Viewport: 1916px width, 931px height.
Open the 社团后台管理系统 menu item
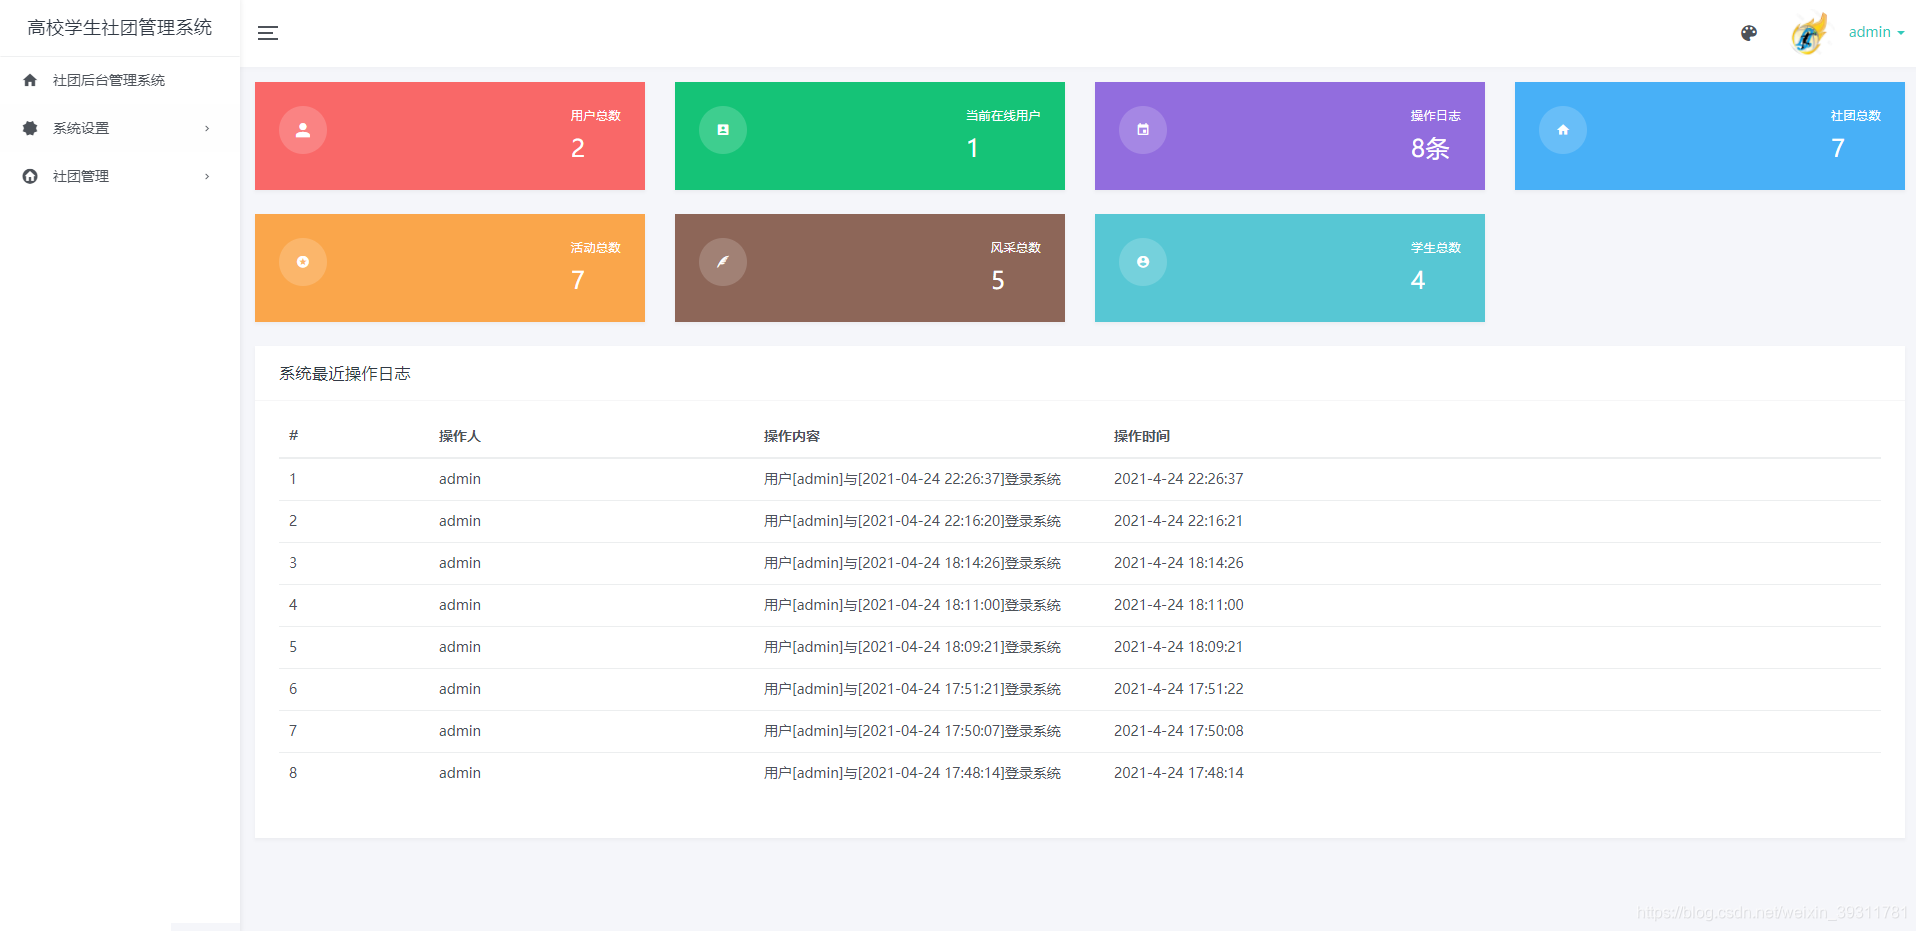pyautogui.click(x=120, y=80)
